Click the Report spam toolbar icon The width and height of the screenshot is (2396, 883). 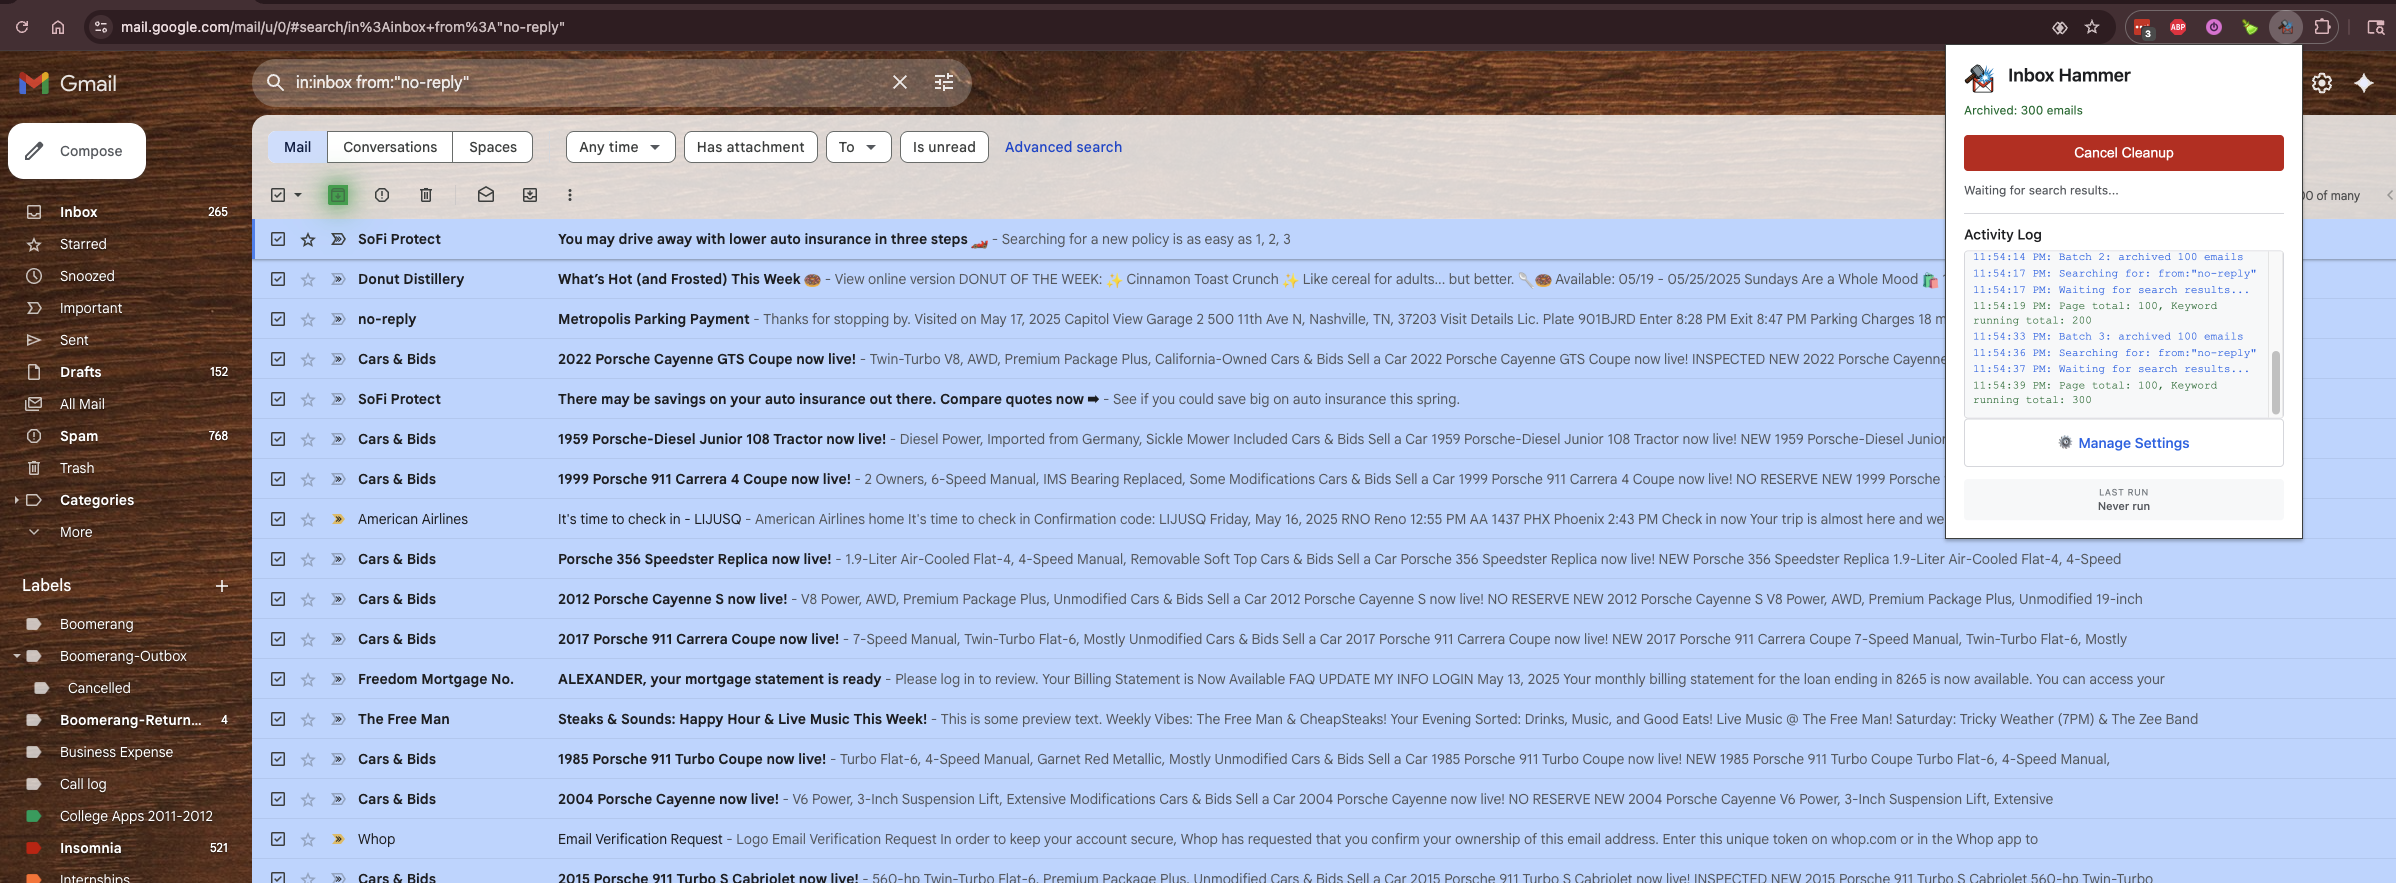tap(382, 195)
